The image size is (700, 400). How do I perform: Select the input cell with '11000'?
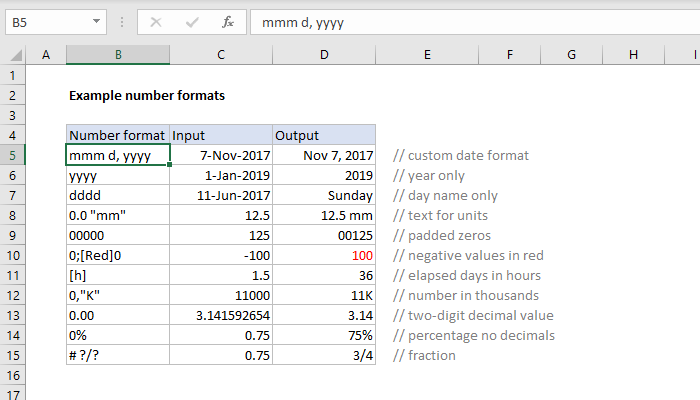pyautogui.click(x=221, y=295)
